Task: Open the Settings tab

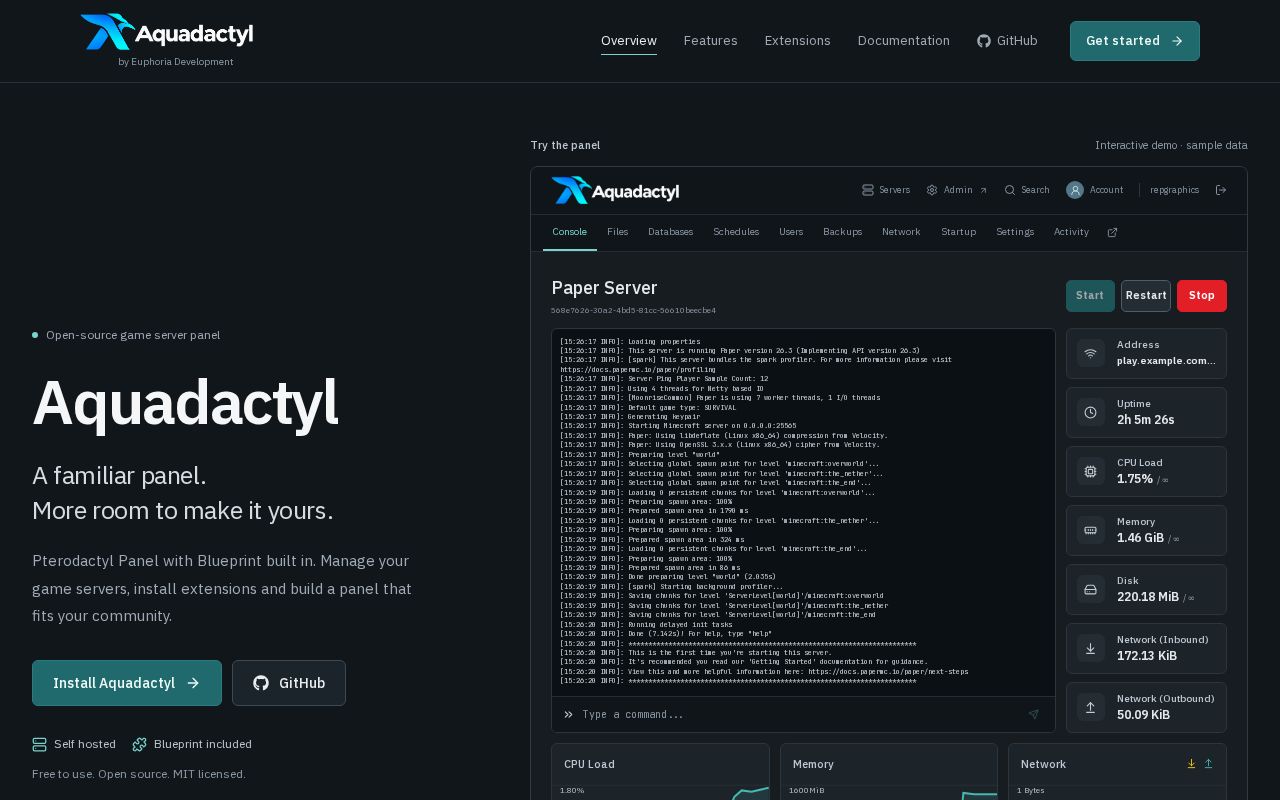Action: point(1015,232)
